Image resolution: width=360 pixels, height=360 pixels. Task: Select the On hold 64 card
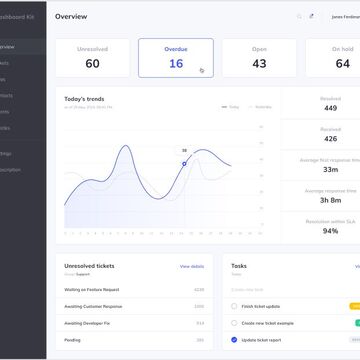(x=333, y=58)
